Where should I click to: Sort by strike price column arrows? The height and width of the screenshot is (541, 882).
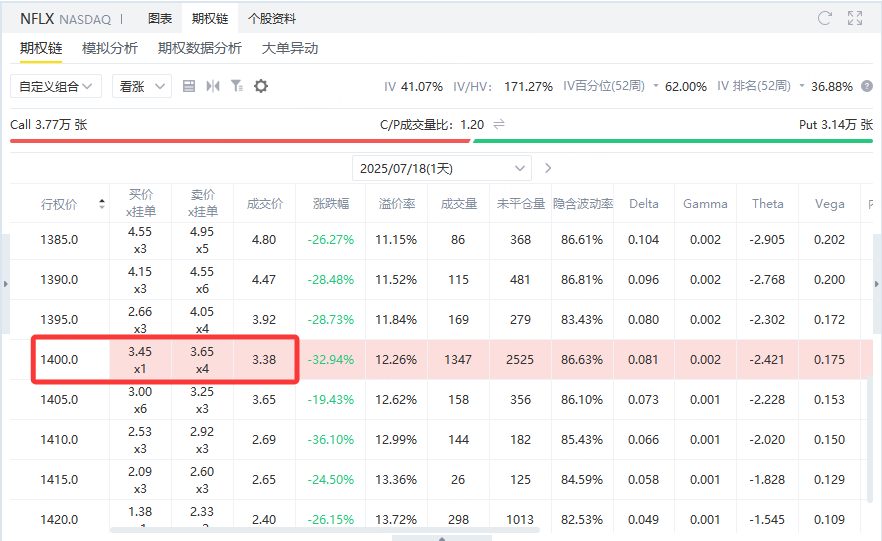click(102, 204)
